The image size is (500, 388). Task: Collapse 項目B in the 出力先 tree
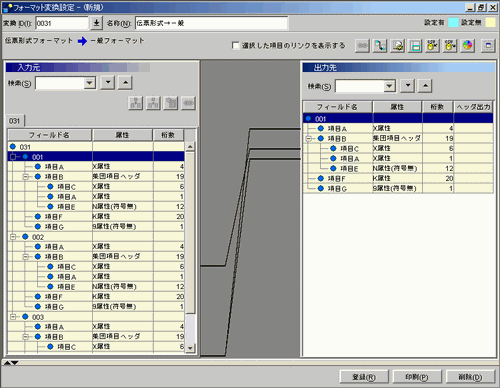308,138
